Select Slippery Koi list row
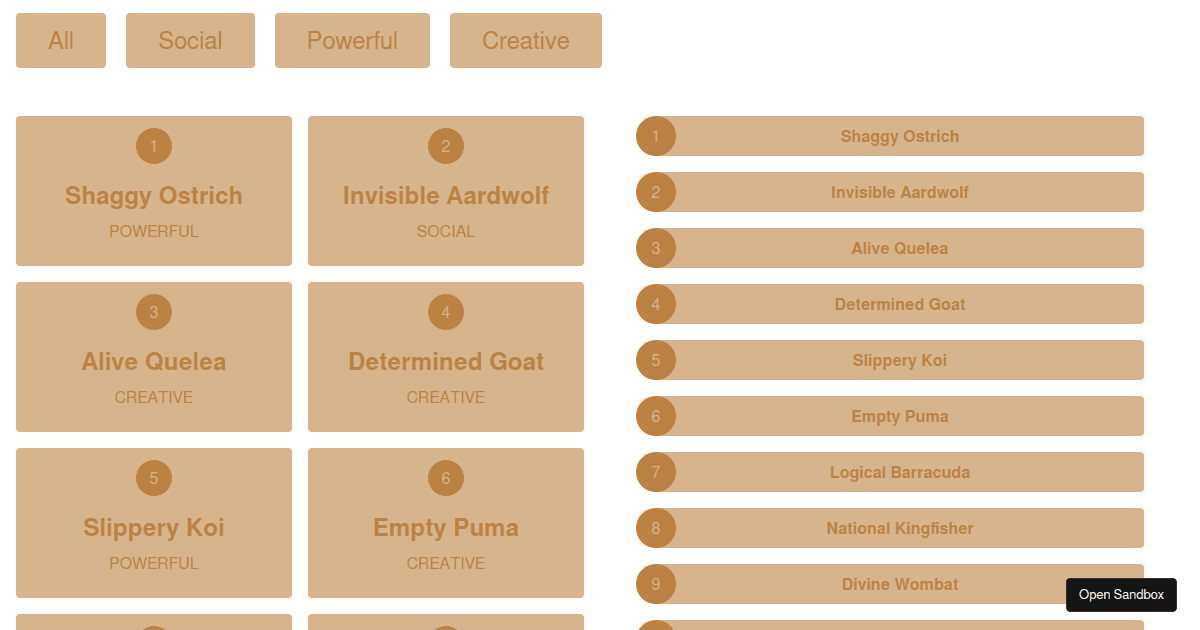Image resolution: width=1200 pixels, height=630 pixels. (899, 360)
